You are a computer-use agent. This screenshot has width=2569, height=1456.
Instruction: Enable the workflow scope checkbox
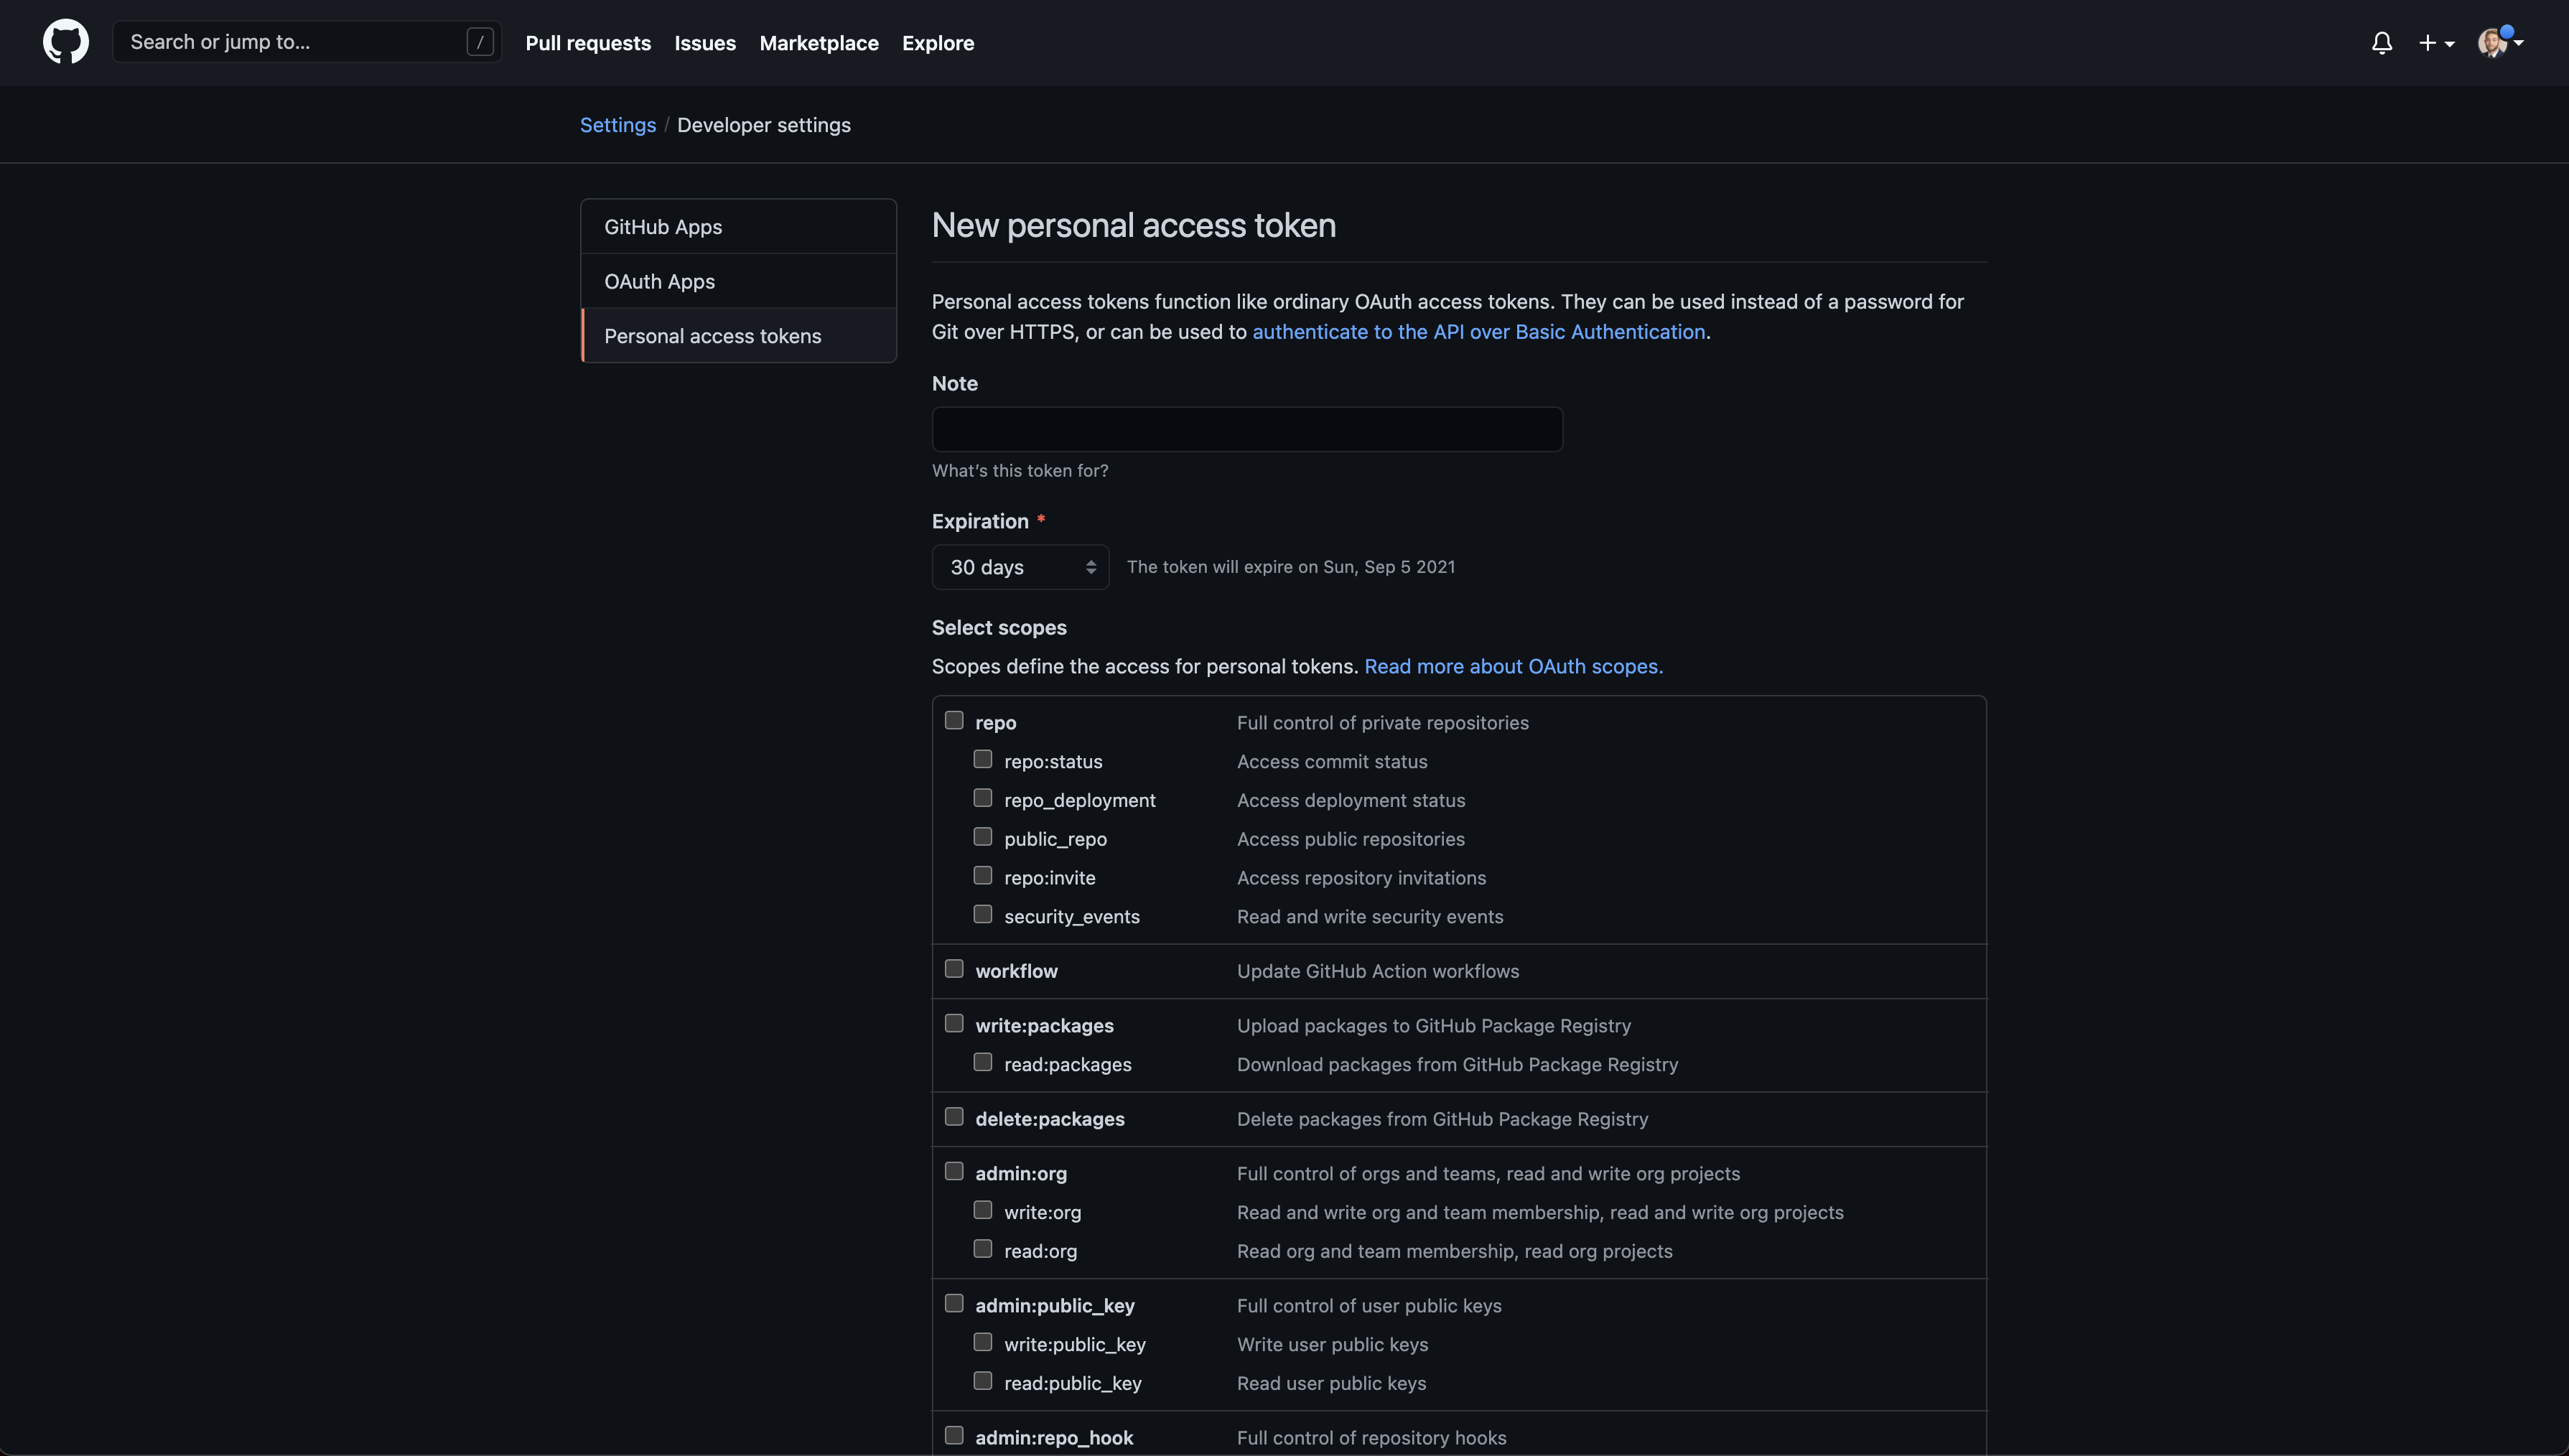[954, 969]
